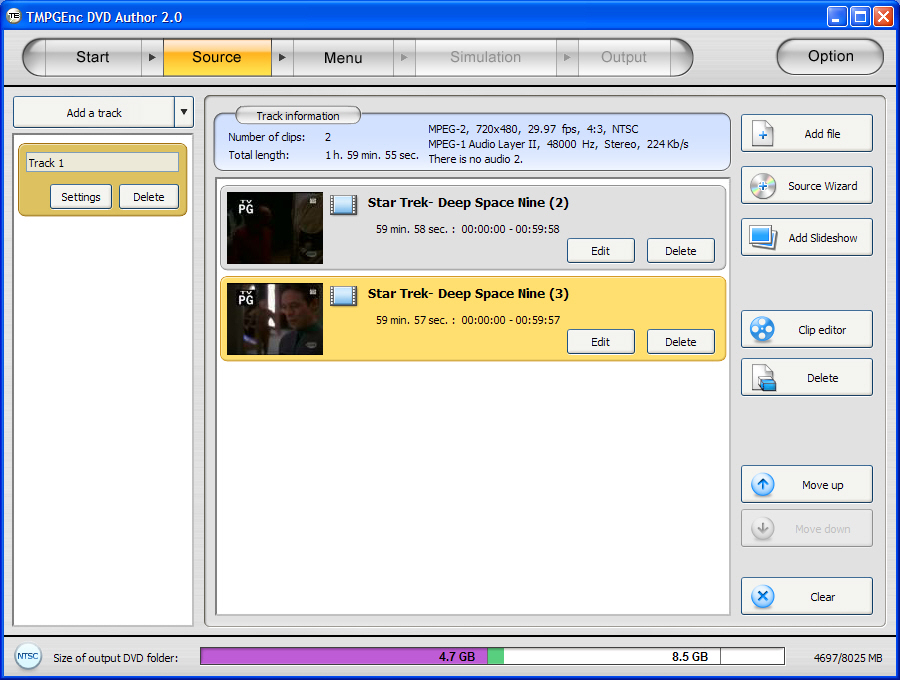Delete the Deep Space Nine (3) clip
The height and width of the screenshot is (680, 900).
(x=681, y=341)
